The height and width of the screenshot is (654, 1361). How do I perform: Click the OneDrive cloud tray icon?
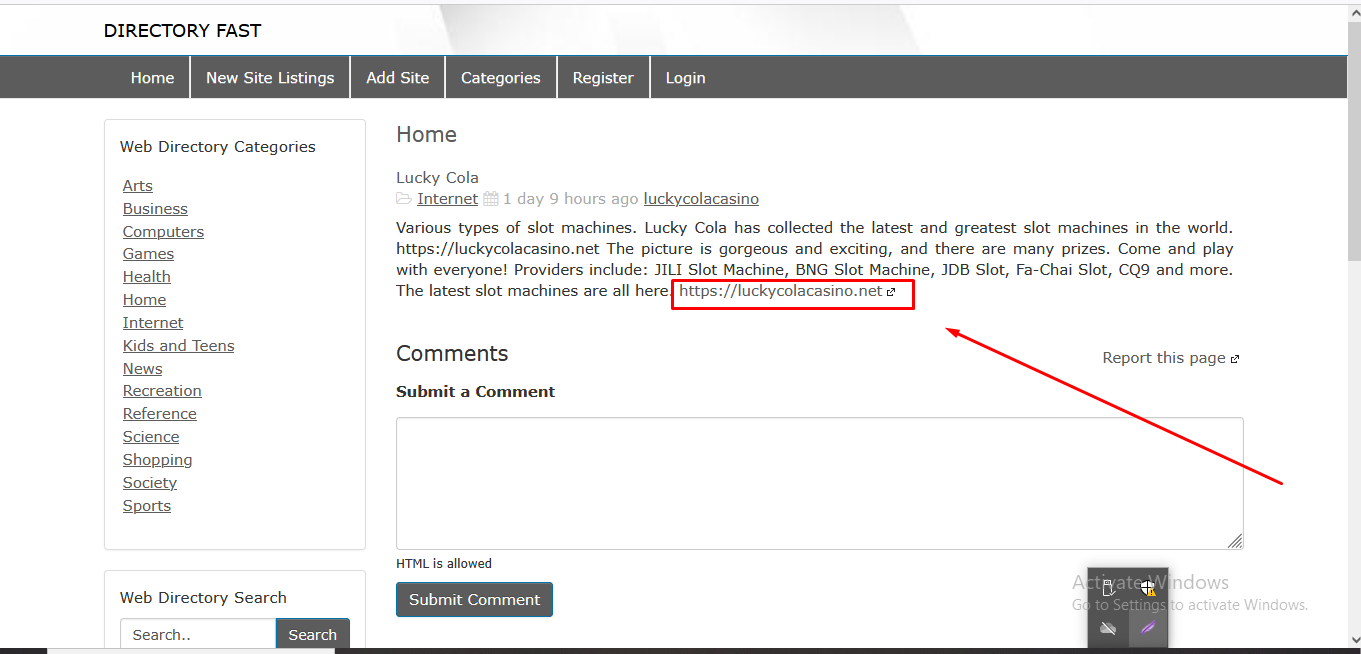[1108, 628]
